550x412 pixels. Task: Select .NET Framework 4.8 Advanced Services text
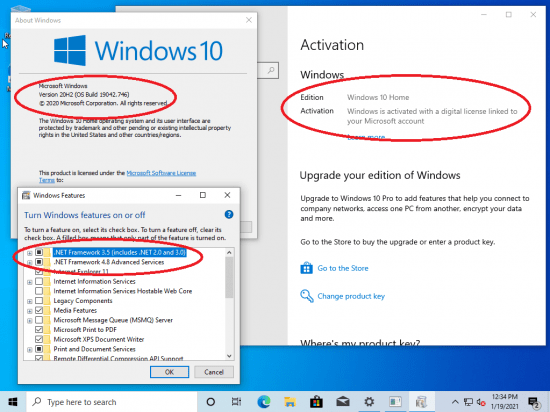[109, 262]
